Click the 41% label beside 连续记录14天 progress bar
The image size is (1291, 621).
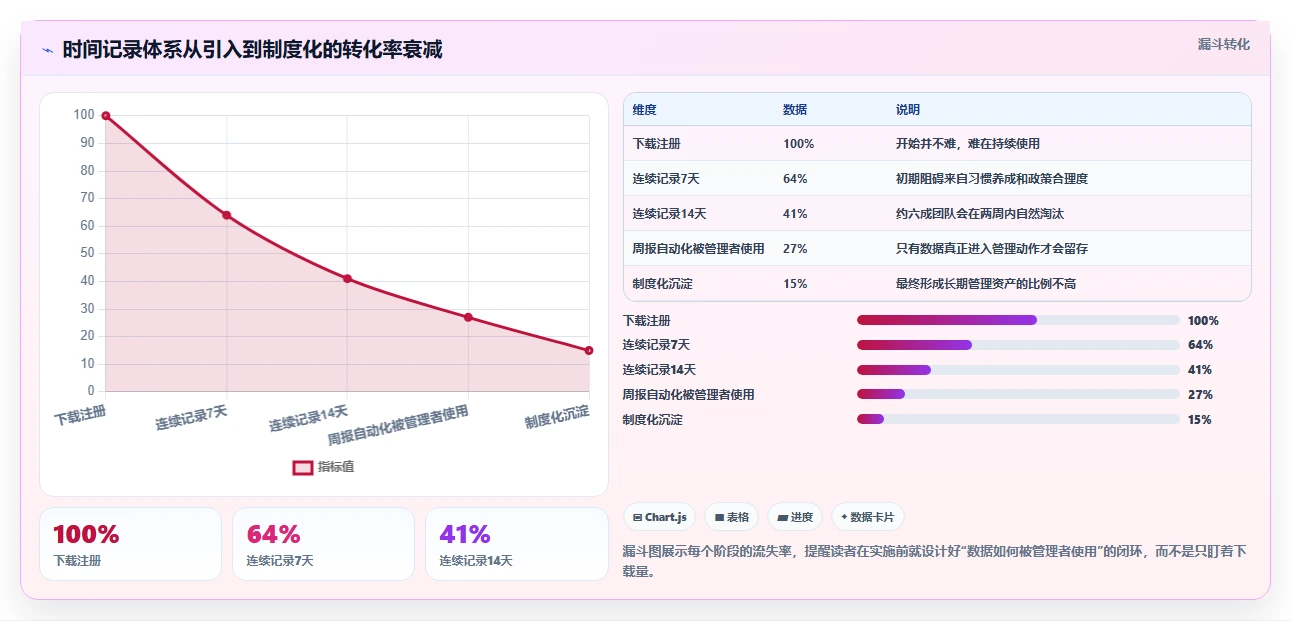click(1200, 370)
